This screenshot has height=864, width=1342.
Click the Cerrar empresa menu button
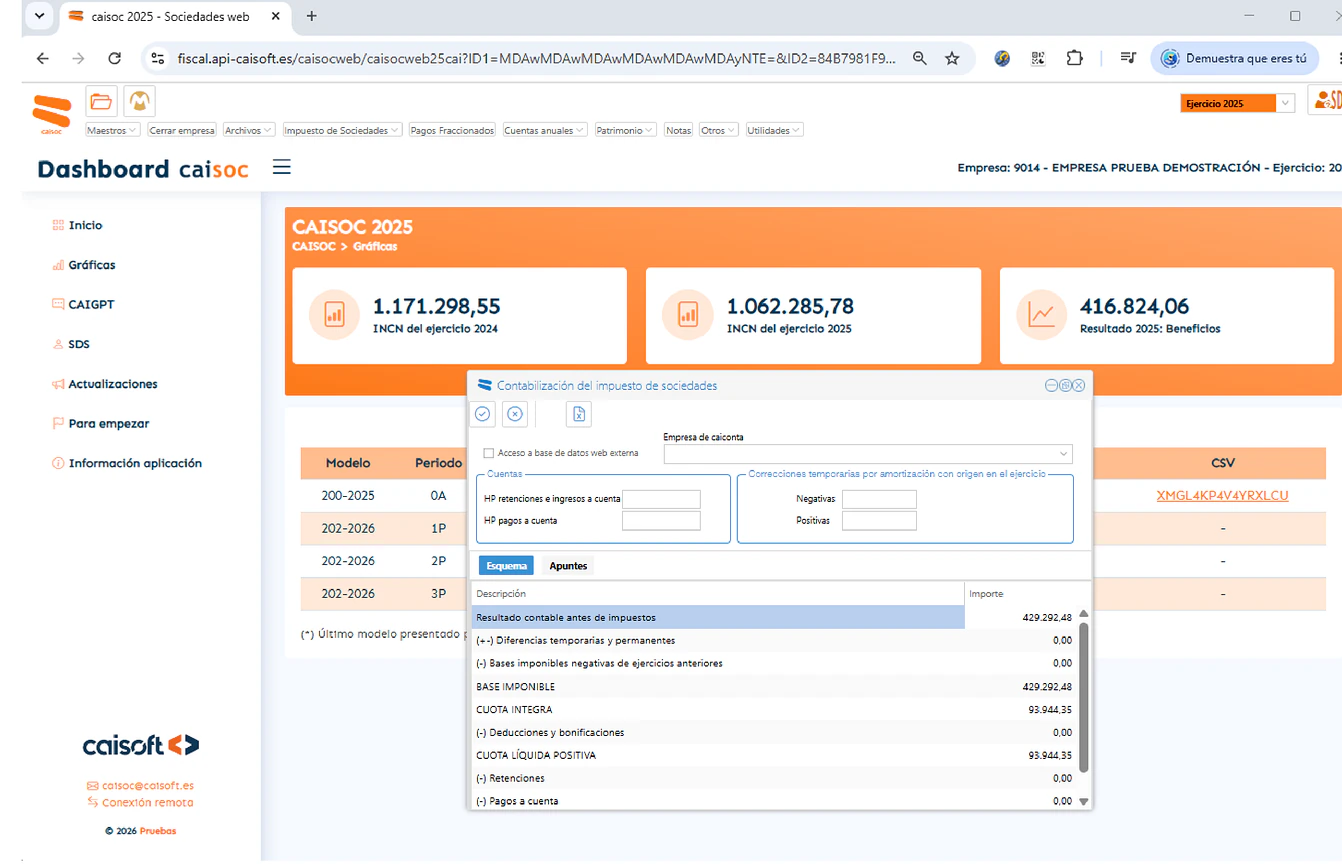pyautogui.click(x=182, y=130)
